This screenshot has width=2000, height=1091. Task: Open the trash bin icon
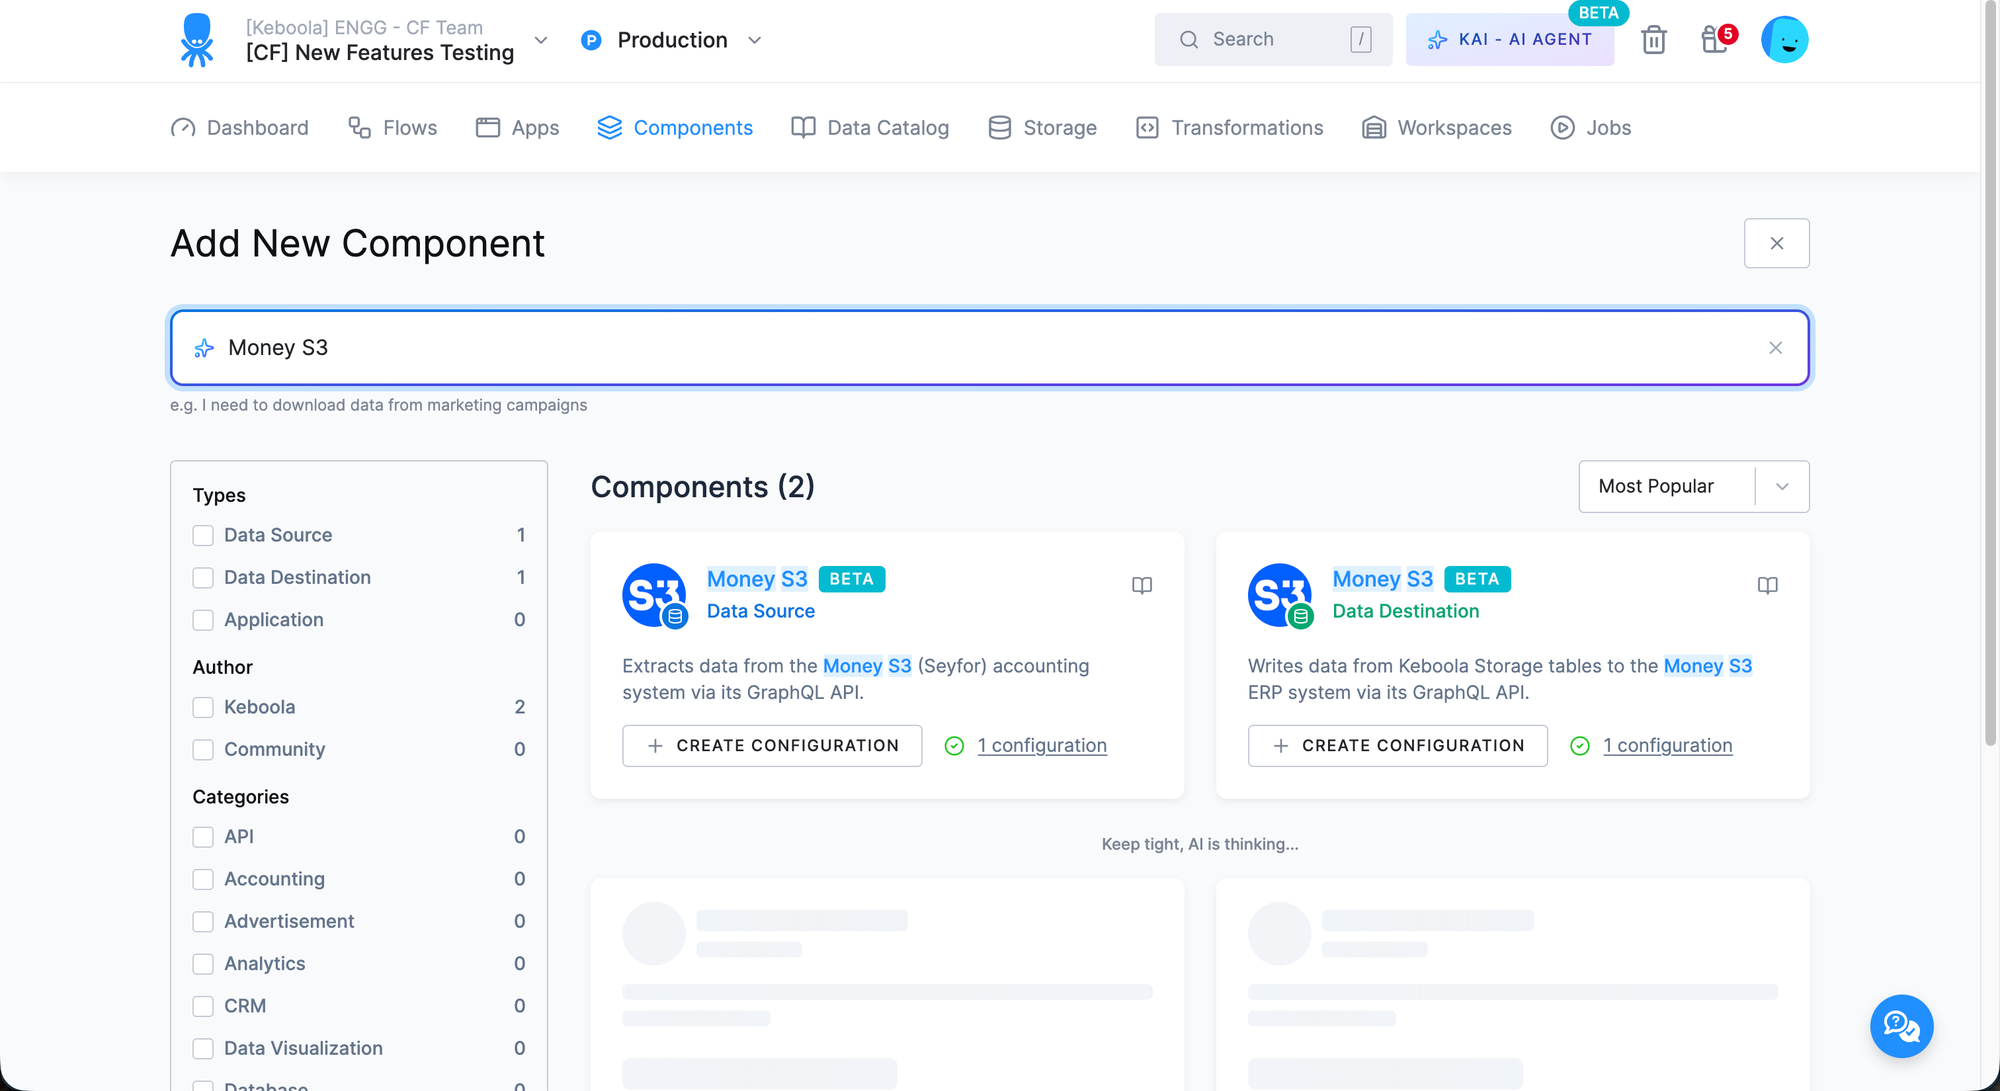click(x=1654, y=40)
